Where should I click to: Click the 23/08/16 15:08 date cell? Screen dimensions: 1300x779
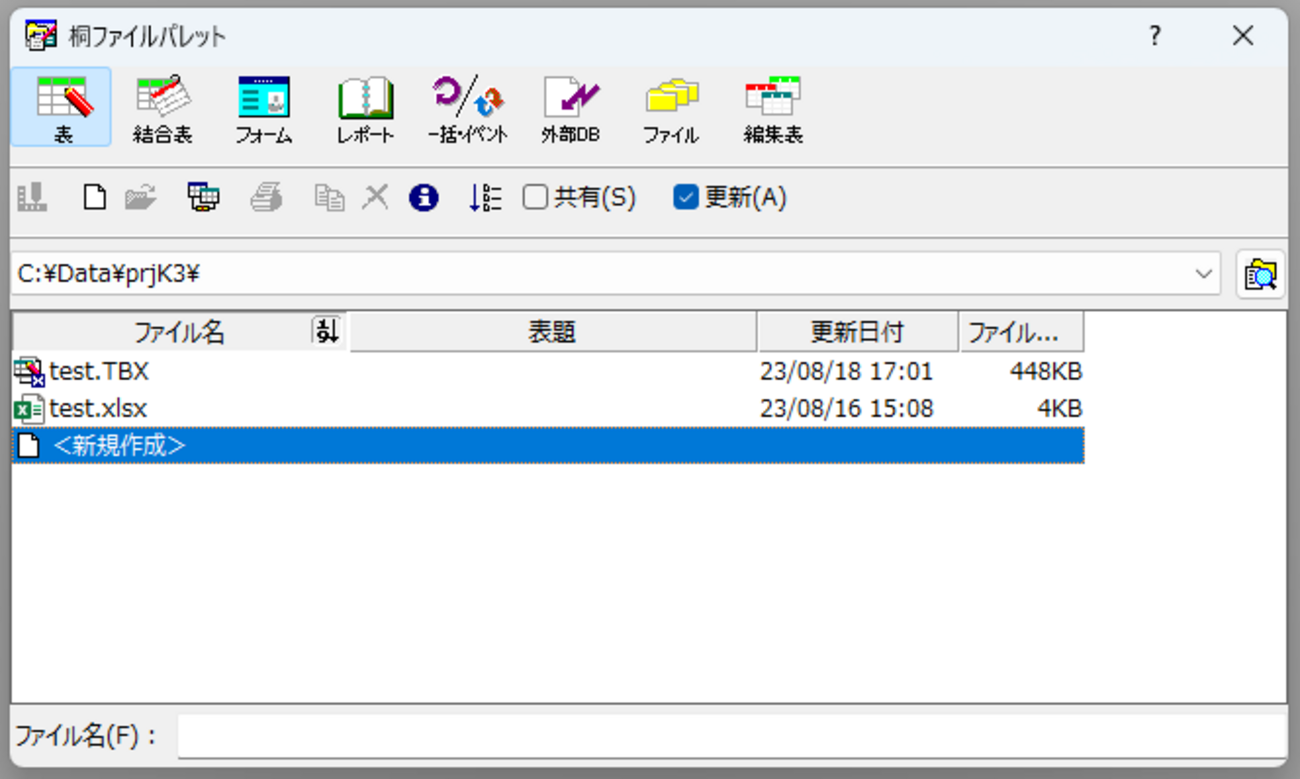(846, 409)
